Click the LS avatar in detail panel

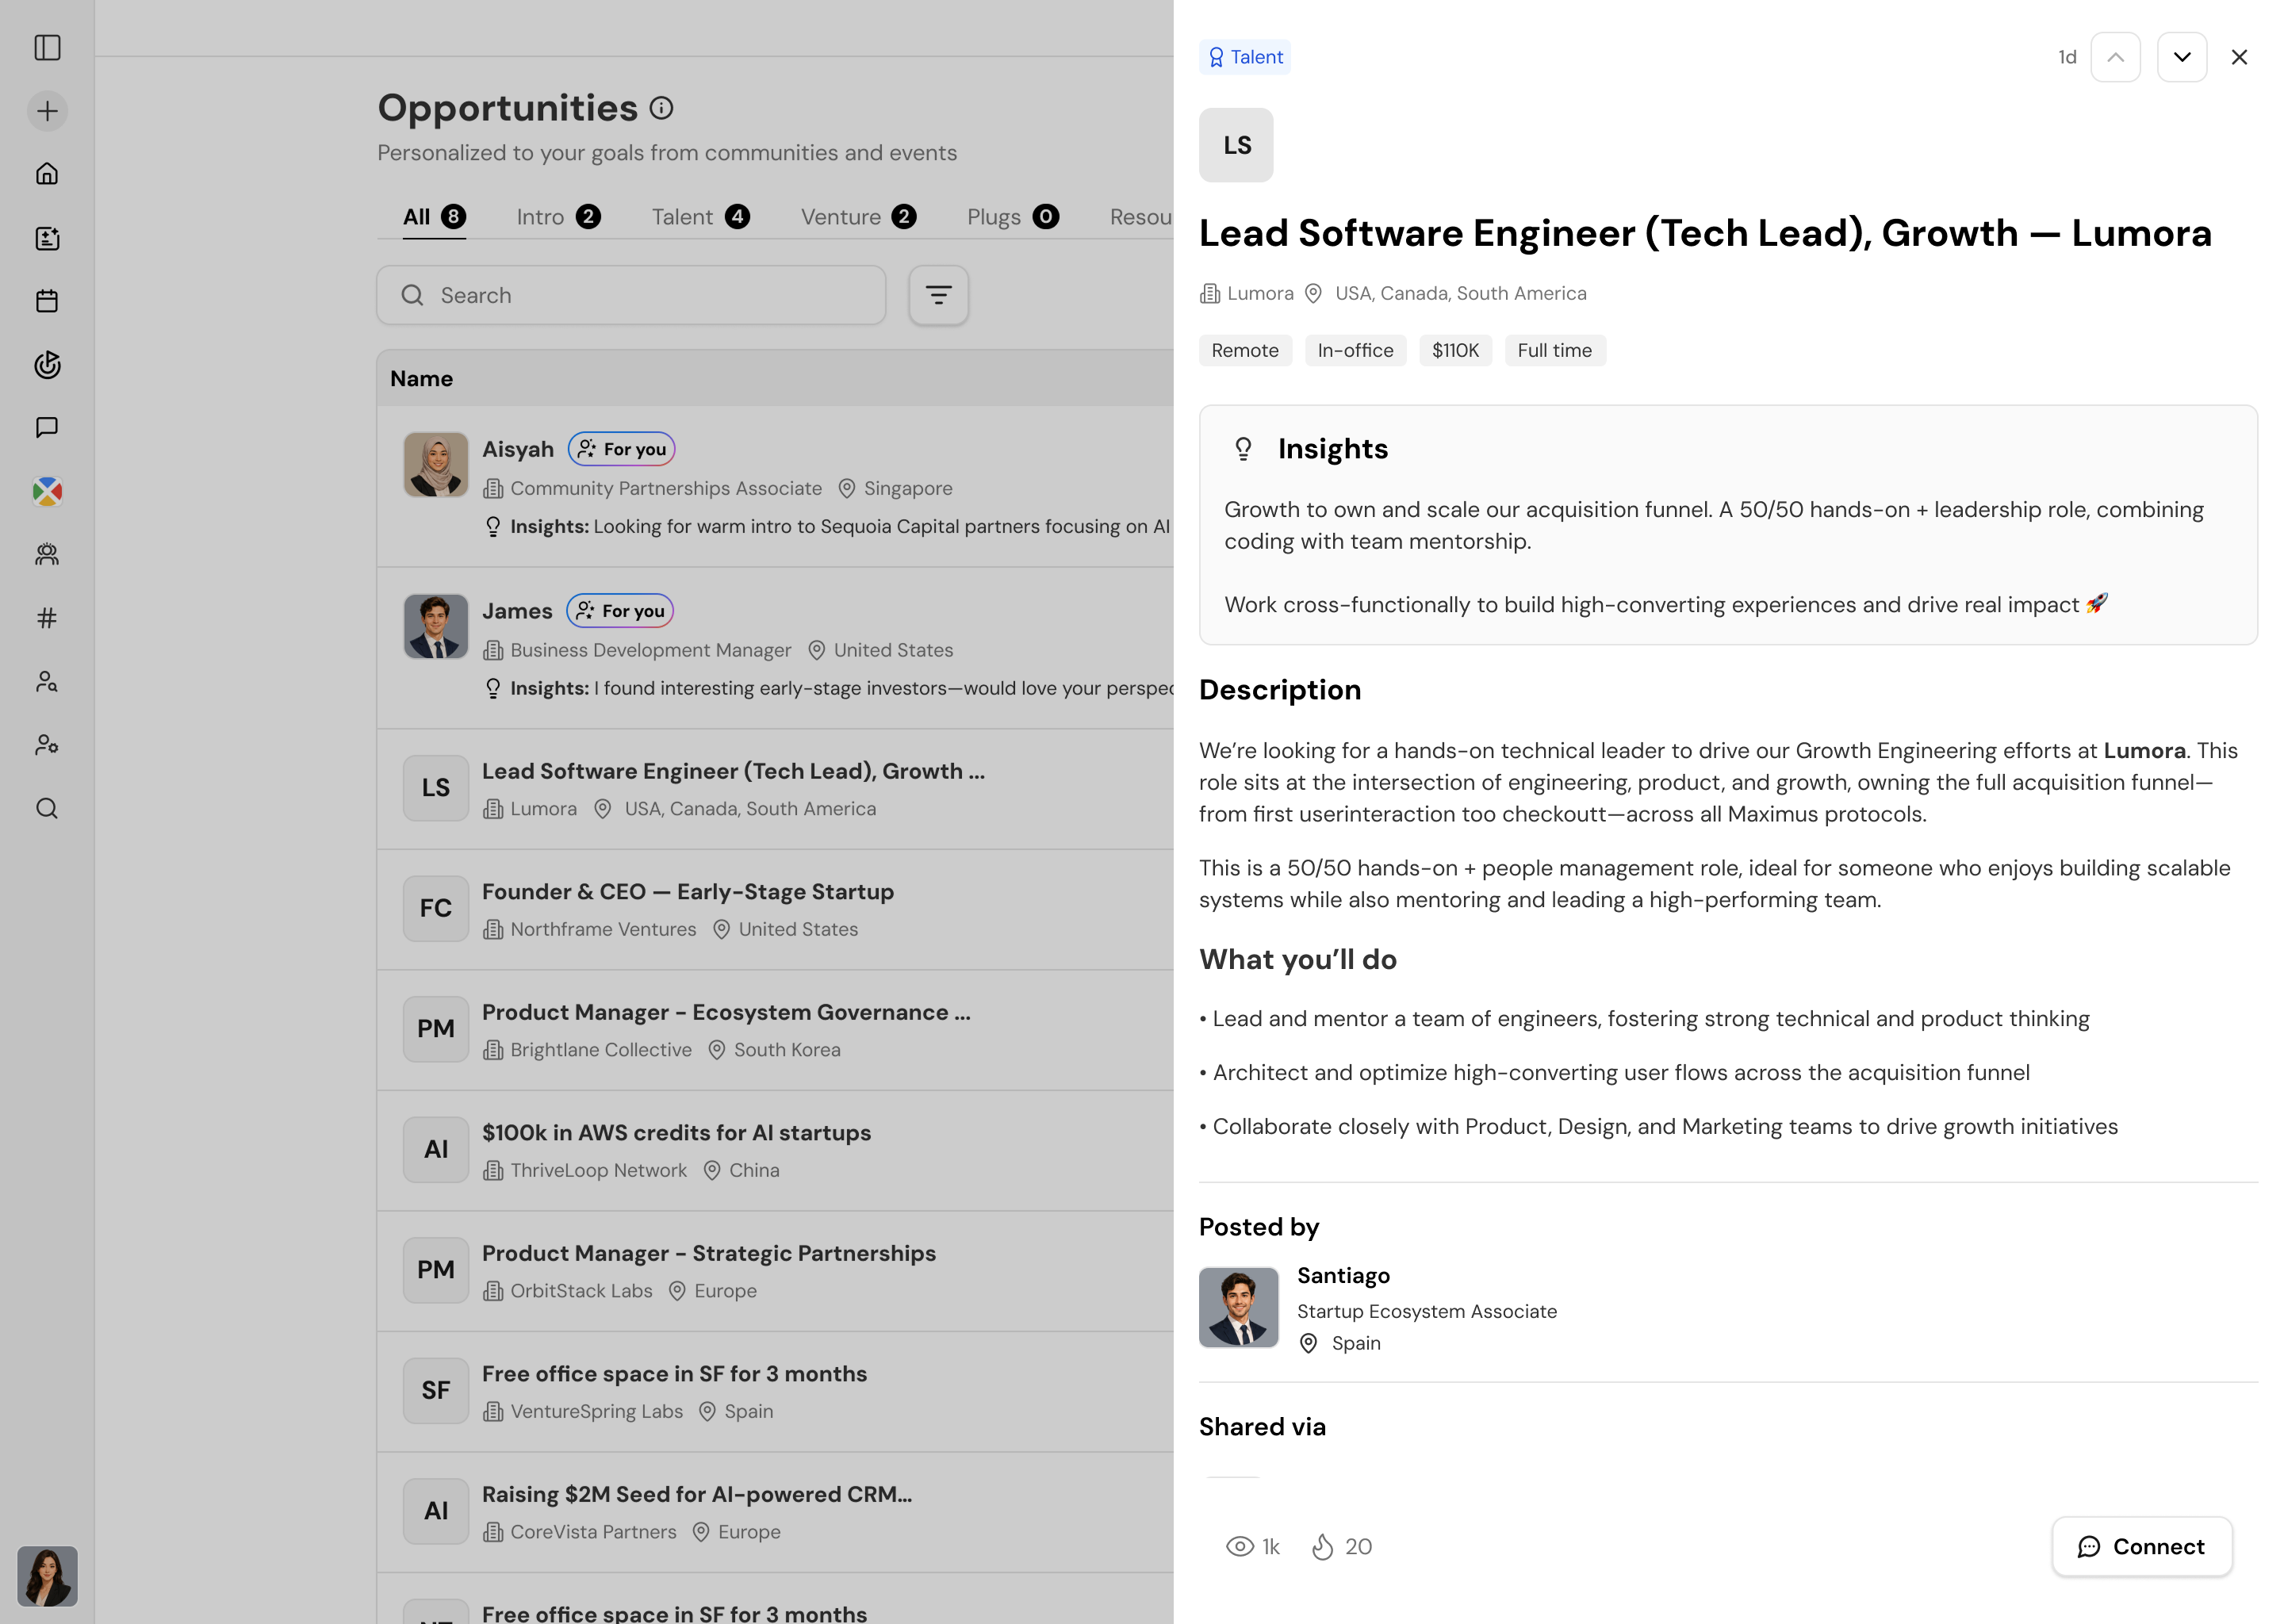point(1236,145)
